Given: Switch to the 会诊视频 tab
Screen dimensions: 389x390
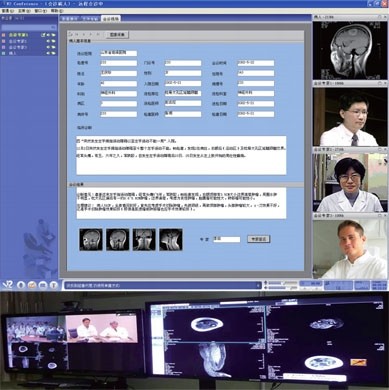Looking at the screenshot, I should [x=111, y=19].
